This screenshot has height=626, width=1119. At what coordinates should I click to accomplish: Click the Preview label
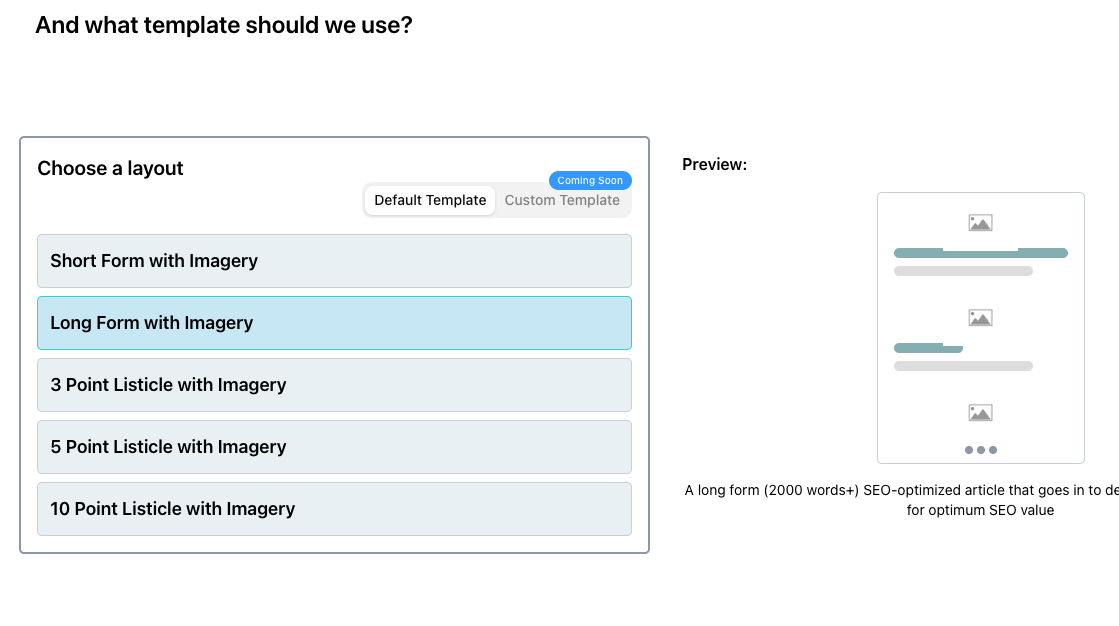(714, 164)
